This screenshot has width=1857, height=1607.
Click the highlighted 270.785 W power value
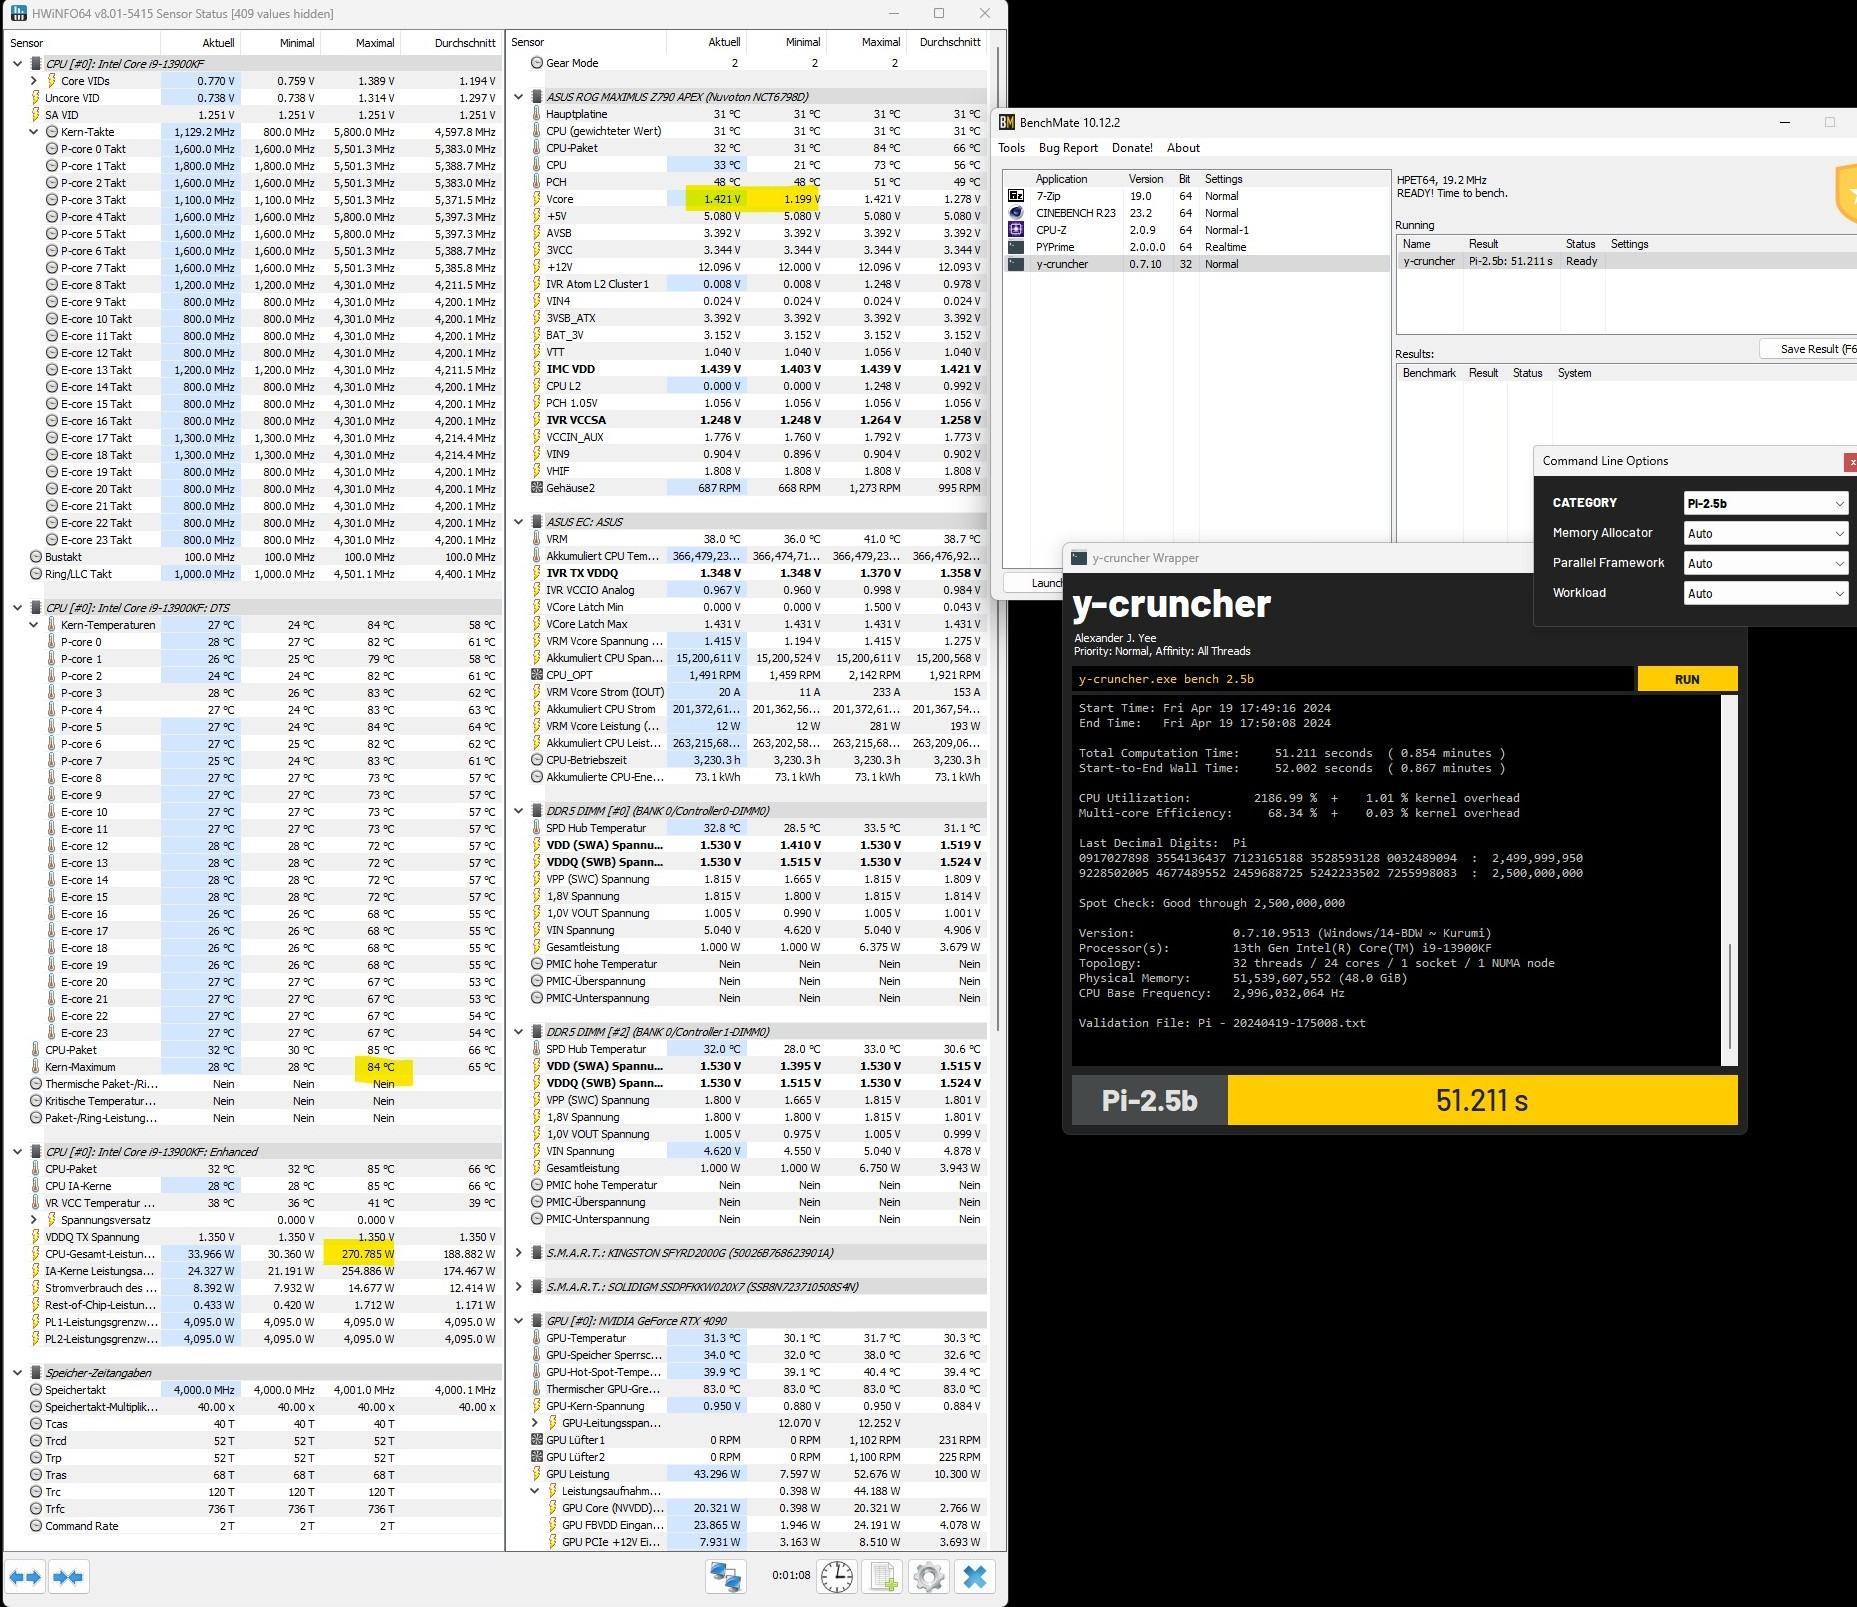coord(367,1254)
